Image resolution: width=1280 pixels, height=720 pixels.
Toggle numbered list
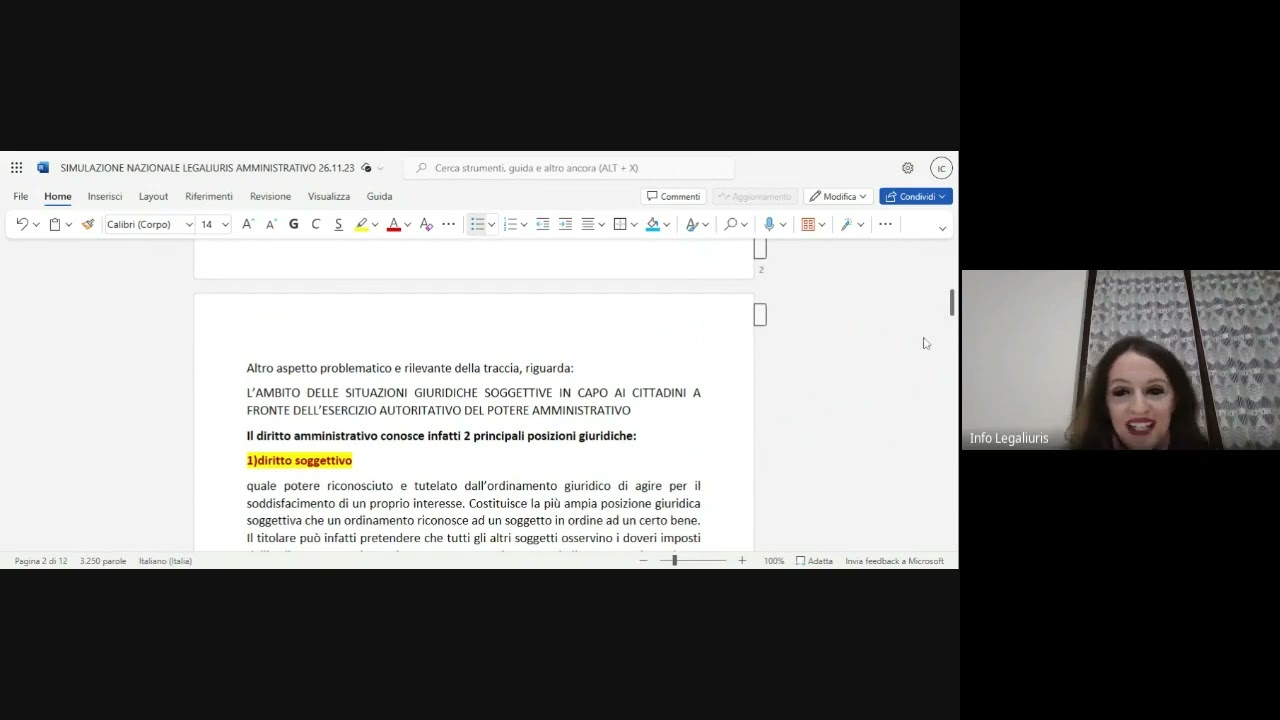coord(510,224)
